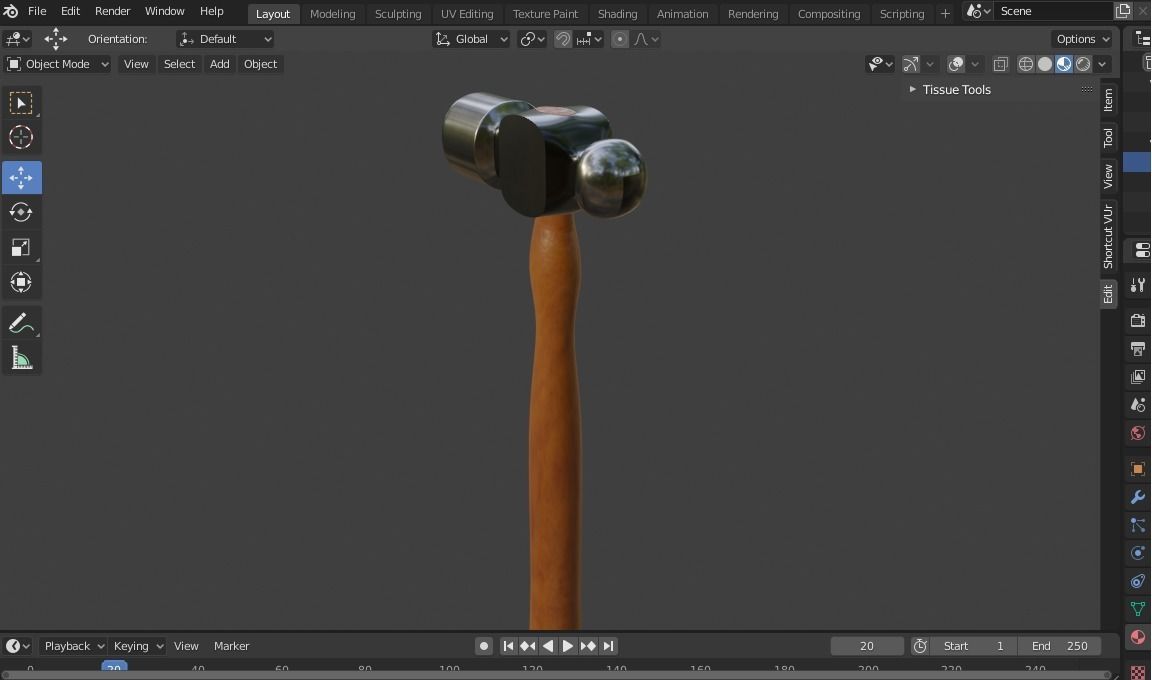Switch to rendered shading
Viewport: 1152px width, 680px height.
point(1083,65)
